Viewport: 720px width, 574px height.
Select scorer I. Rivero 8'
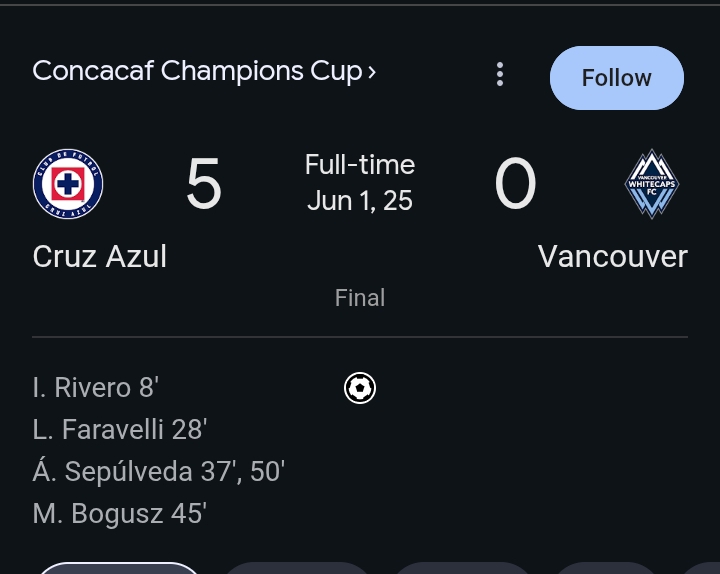(96, 388)
